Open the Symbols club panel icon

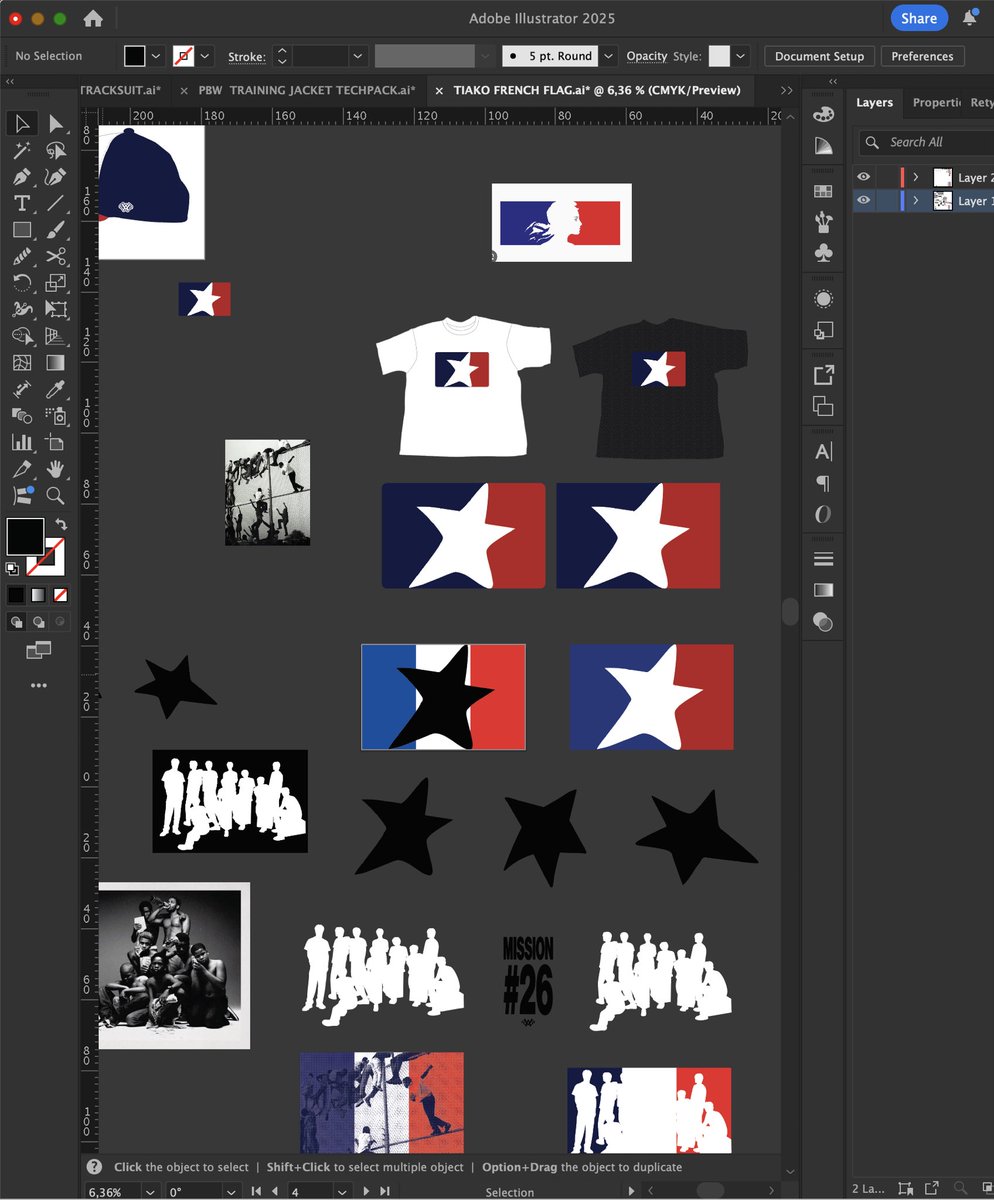pyautogui.click(x=823, y=253)
